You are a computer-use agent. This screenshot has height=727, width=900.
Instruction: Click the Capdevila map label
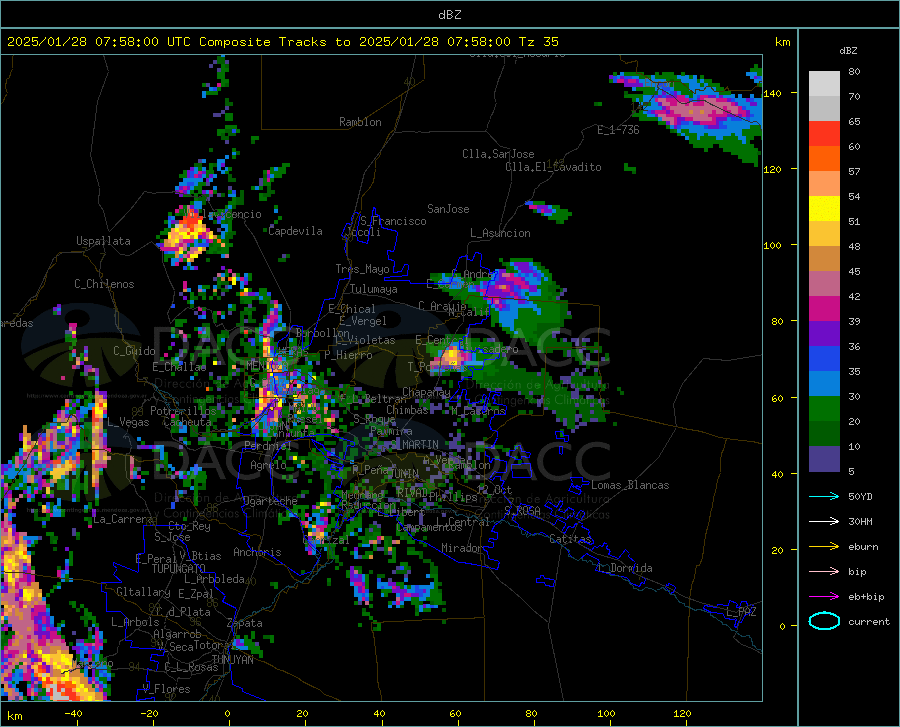(295, 231)
